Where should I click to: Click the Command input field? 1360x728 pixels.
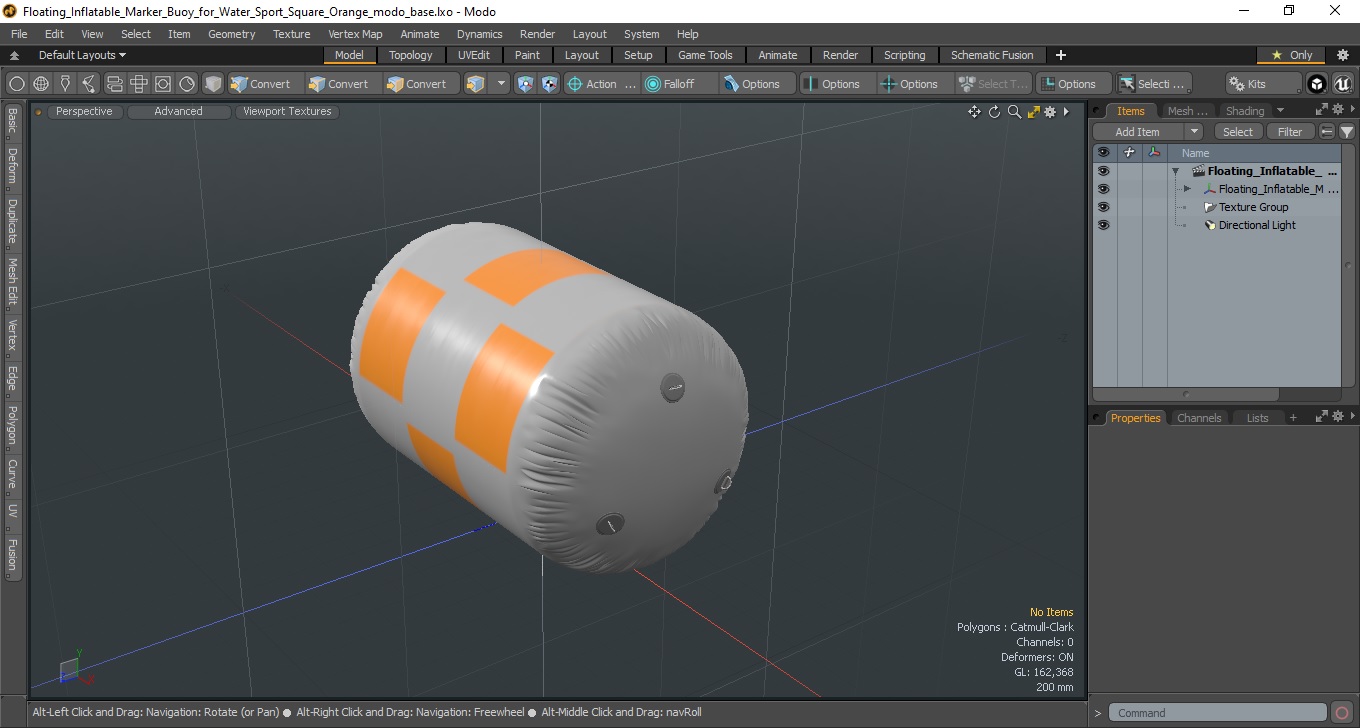[x=1217, y=713]
